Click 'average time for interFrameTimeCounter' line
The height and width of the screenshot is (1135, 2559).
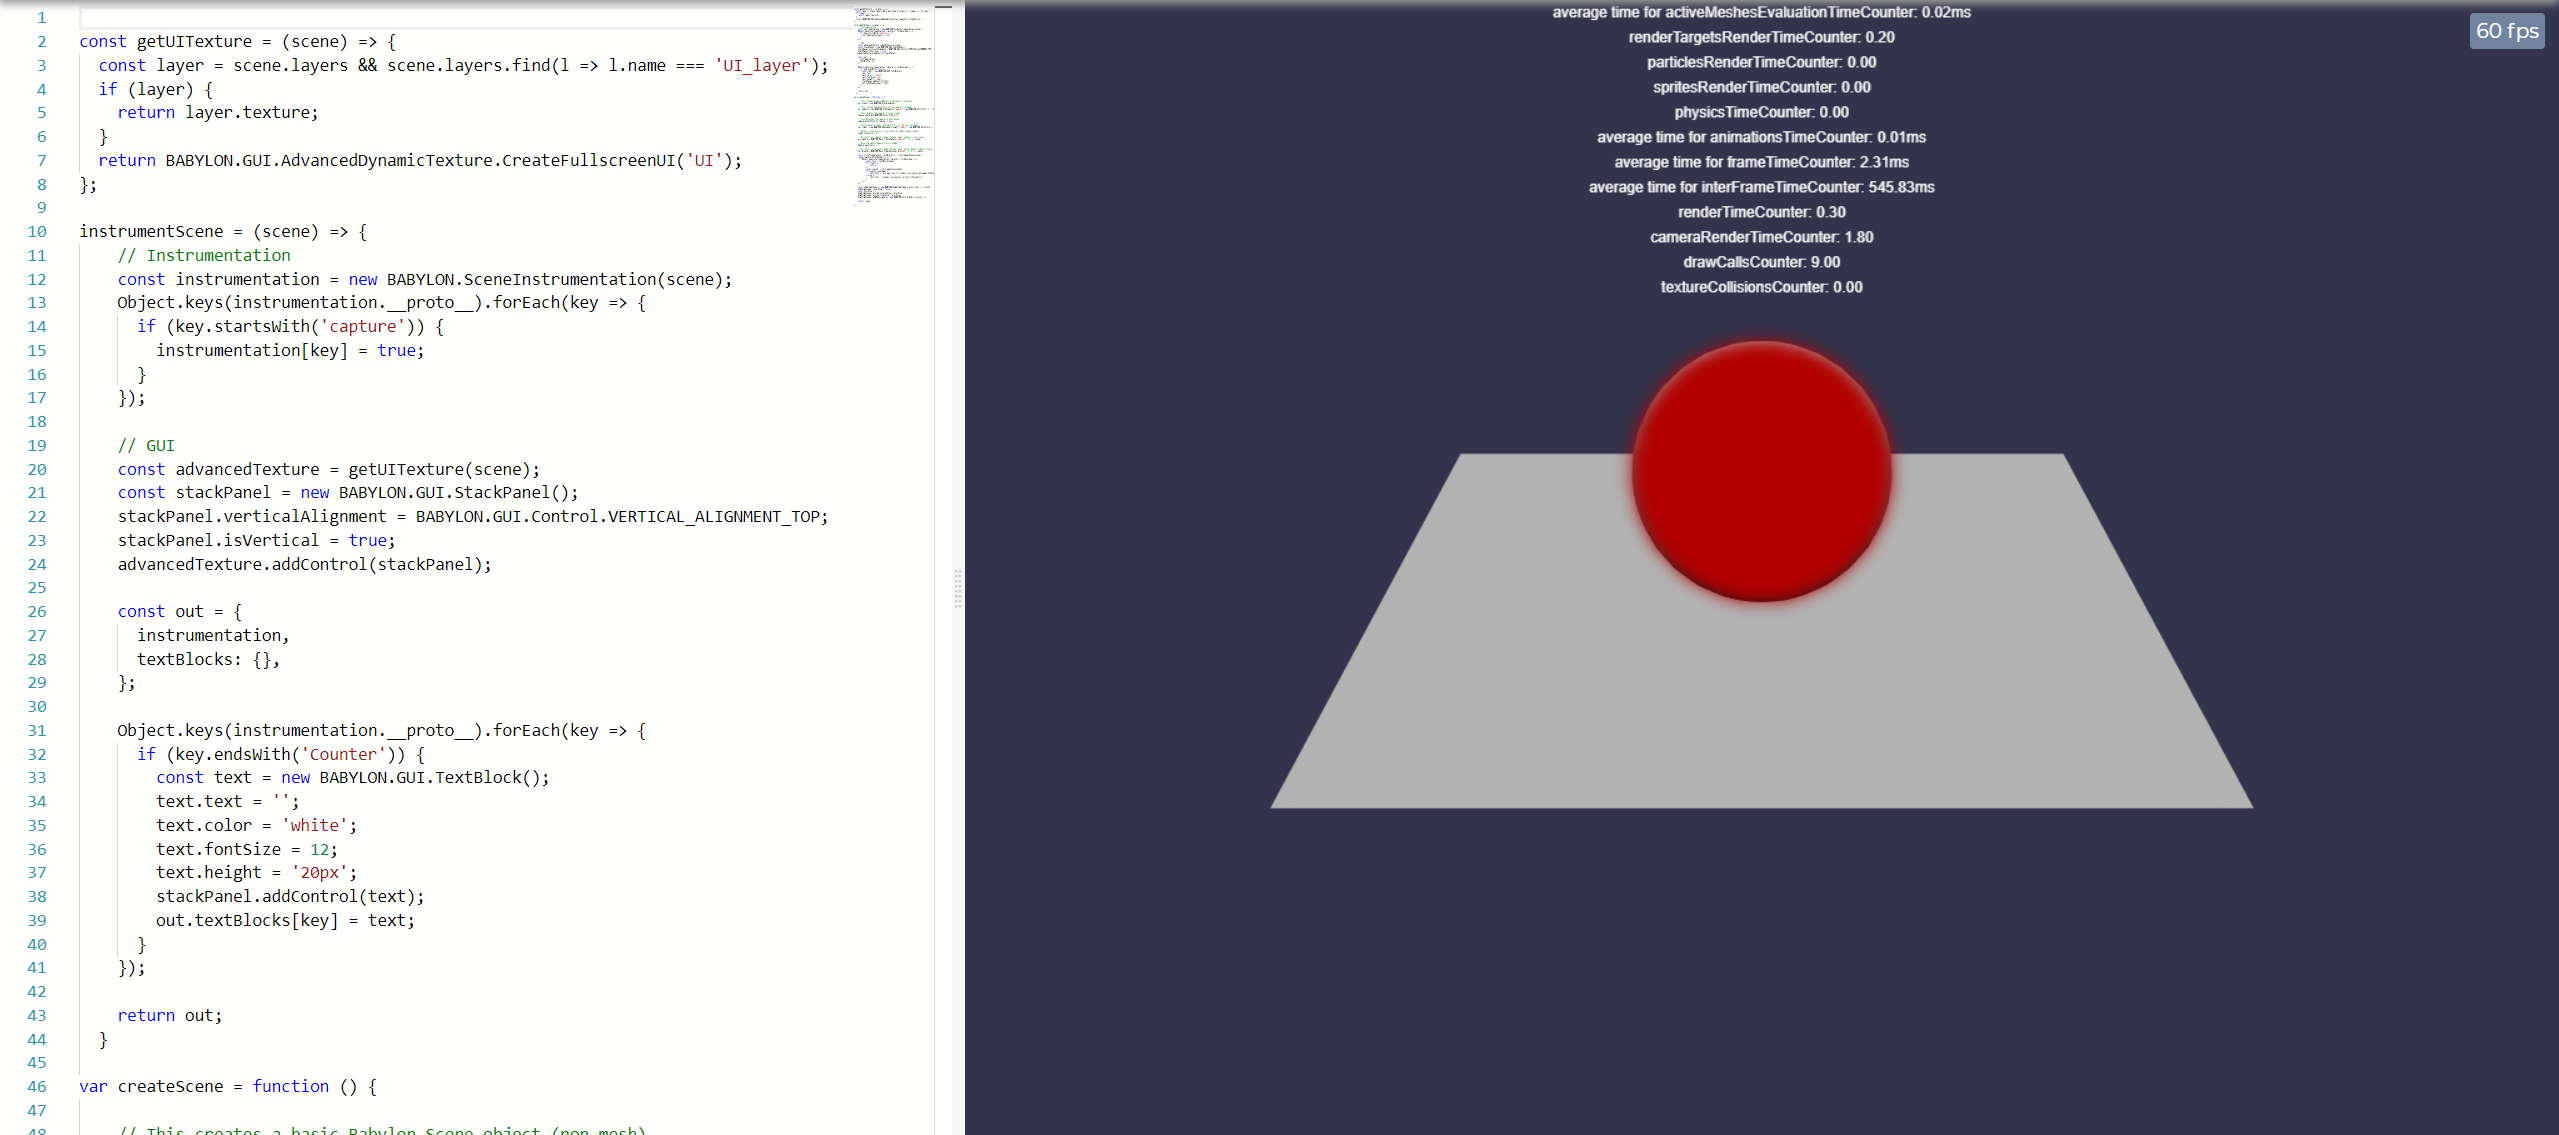[1761, 187]
